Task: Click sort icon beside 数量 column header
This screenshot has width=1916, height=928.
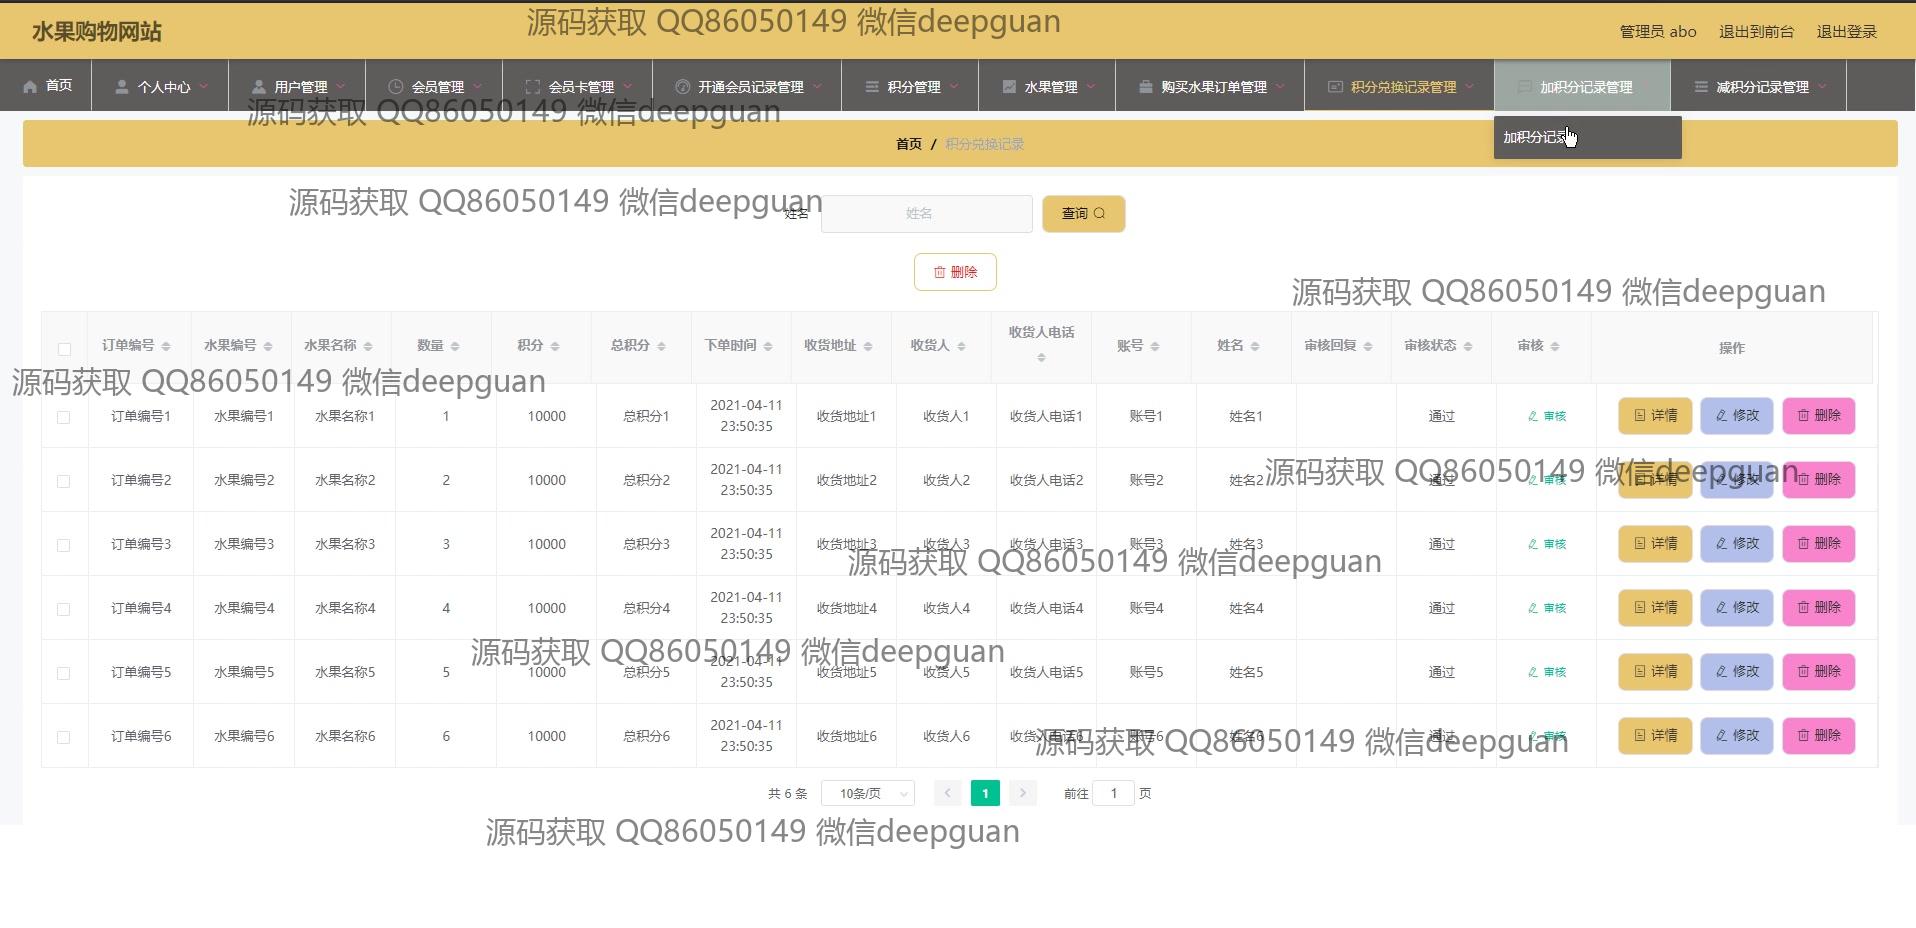Action: click(455, 346)
